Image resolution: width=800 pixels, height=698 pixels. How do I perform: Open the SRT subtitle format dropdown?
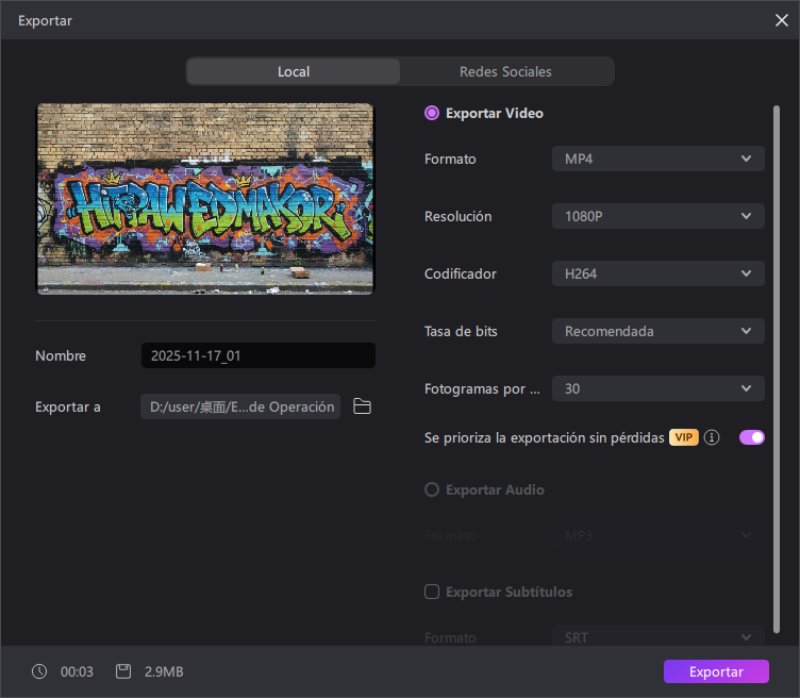(657, 637)
